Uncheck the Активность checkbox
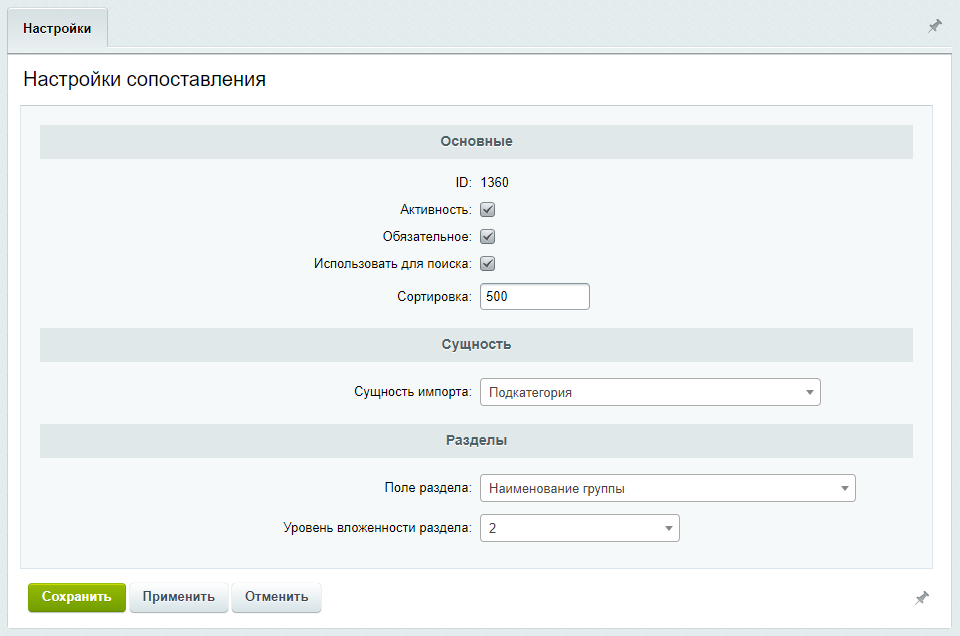Screen dimensions: 960x636 (x=487, y=209)
